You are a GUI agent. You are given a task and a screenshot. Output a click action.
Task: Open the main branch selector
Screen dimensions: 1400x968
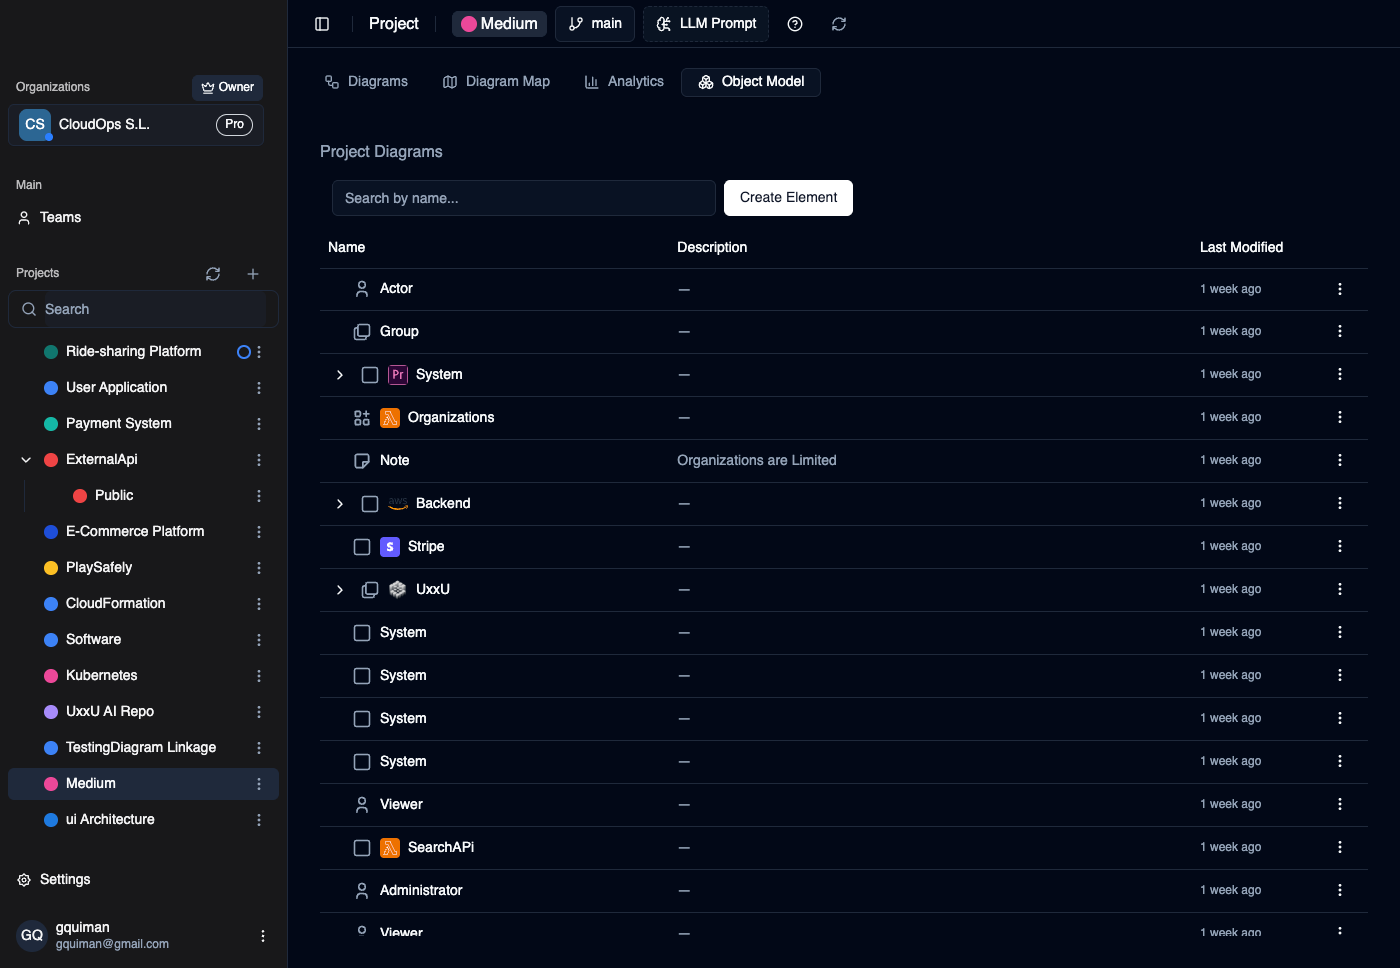coord(595,24)
